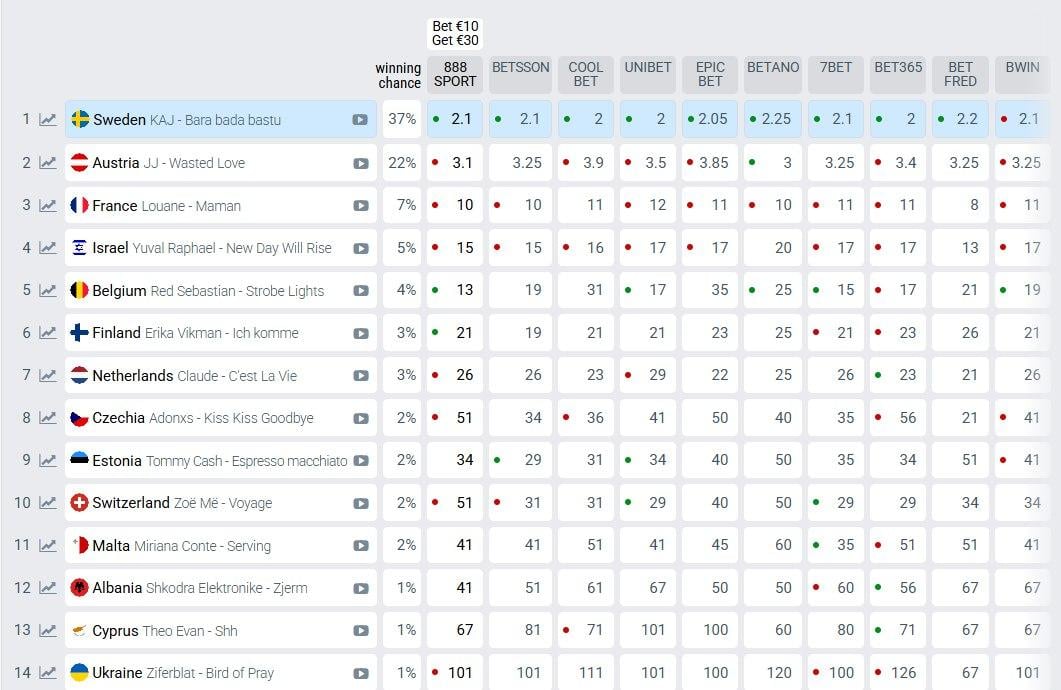Click the UNIBET column header
This screenshot has width=1061, height=690.
[x=648, y=74]
